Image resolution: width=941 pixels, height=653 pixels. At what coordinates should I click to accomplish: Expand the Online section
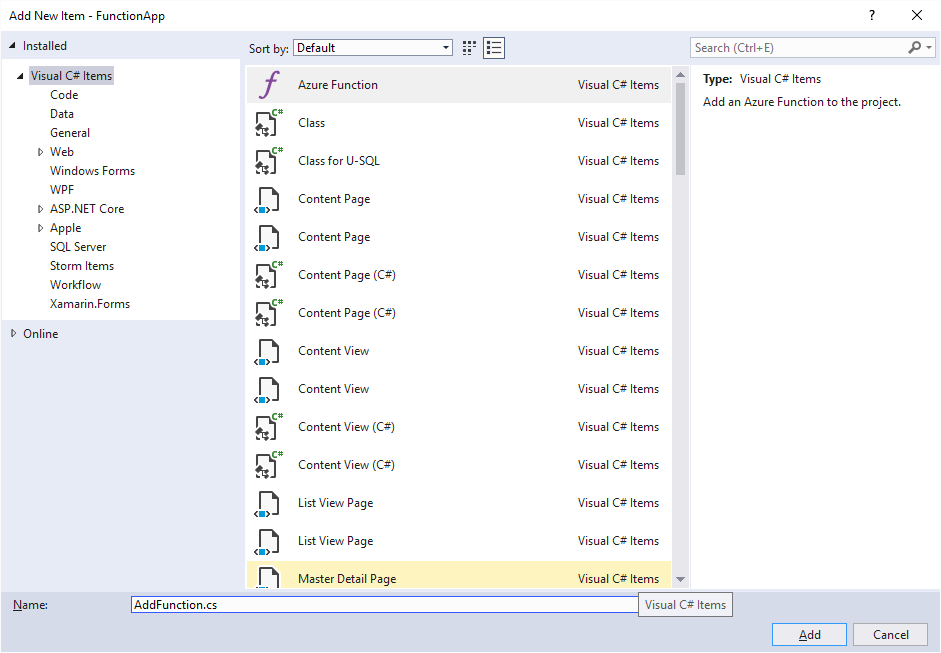pyautogui.click(x=13, y=334)
